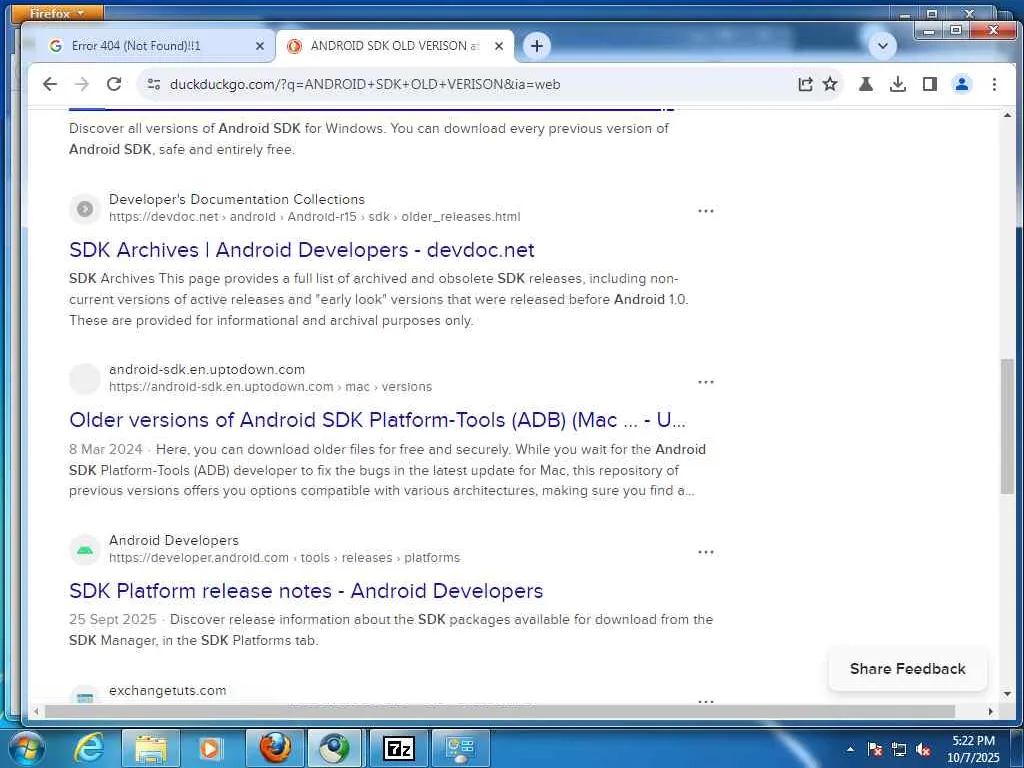Expand the tab search chevron
Viewport: 1024px width, 768px height.
click(883, 46)
